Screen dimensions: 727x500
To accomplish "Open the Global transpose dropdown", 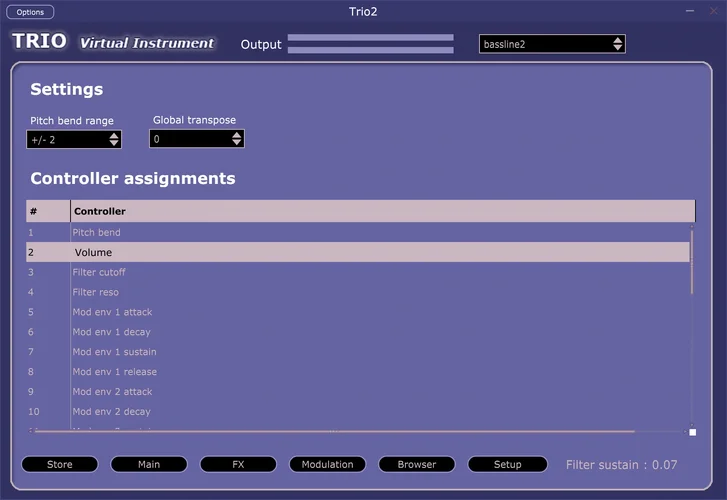I will pyautogui.click(x=197, y=139).
